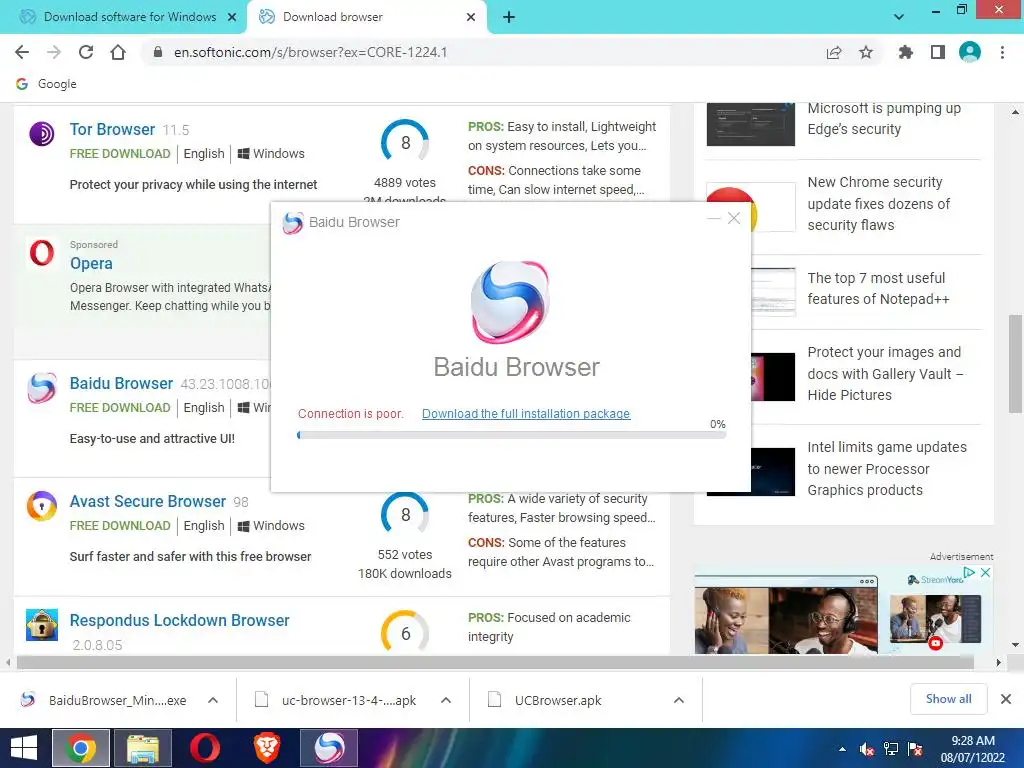Open File Explorer from the taskbar
Viewport: 1024px width, 768px height.
(x=142, y=748)
